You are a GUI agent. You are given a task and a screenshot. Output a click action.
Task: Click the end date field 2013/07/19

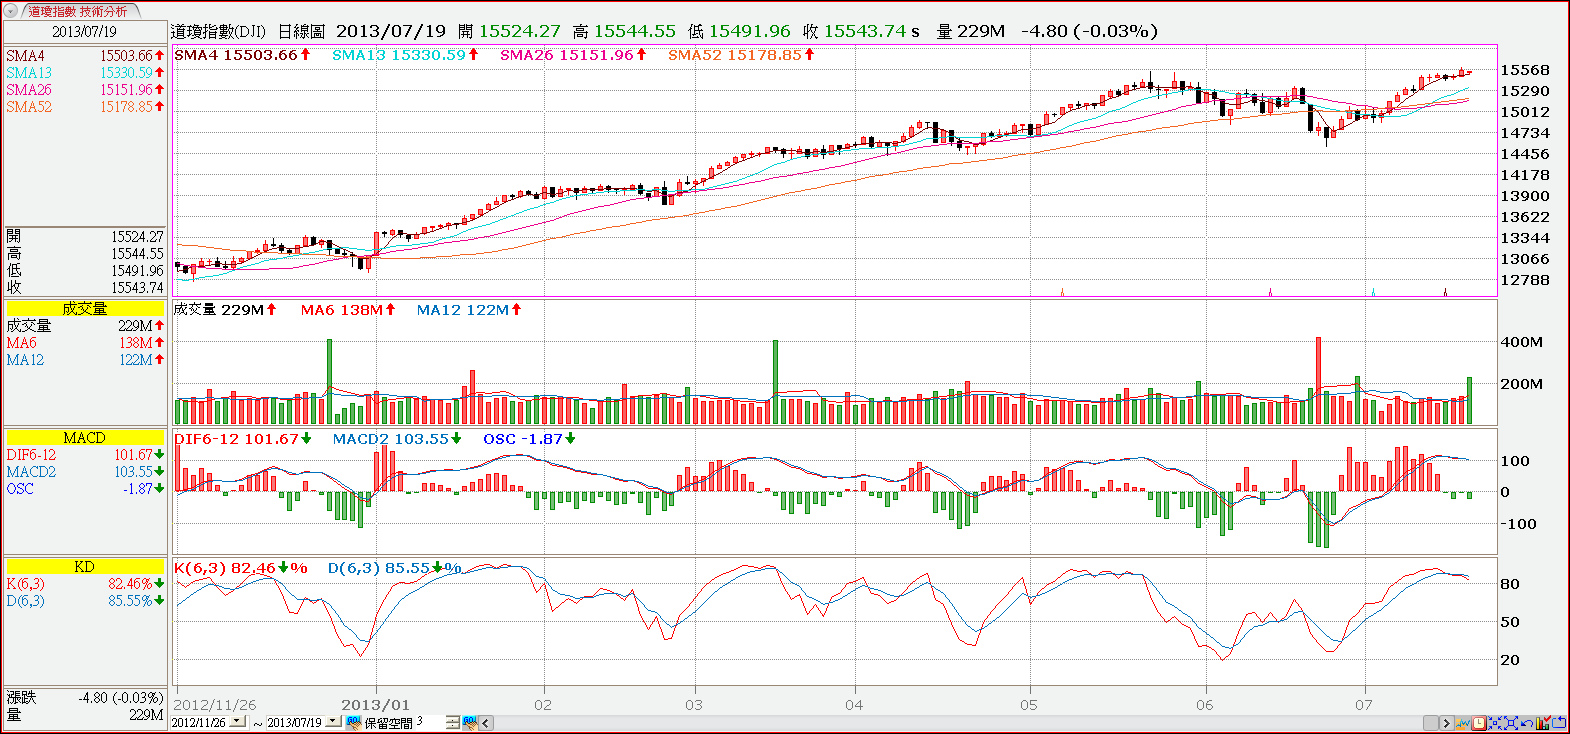tap(295, 722)
